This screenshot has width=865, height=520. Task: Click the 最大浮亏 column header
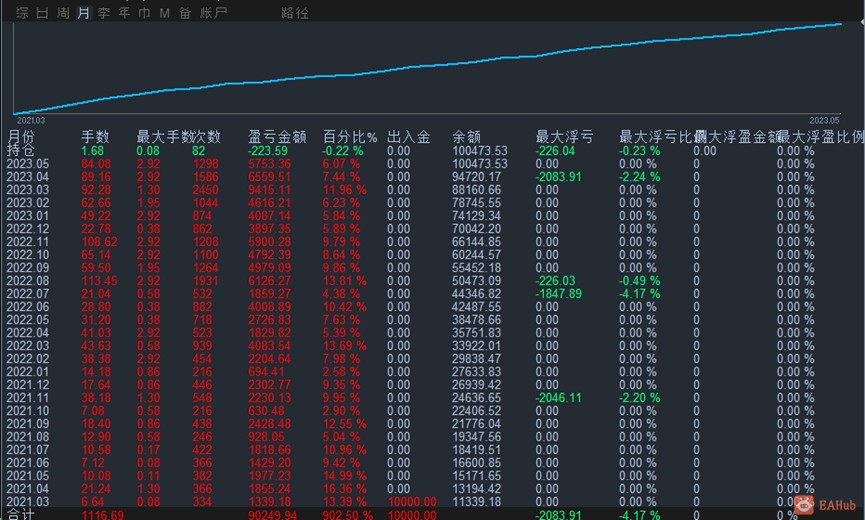tap(564, 137)
